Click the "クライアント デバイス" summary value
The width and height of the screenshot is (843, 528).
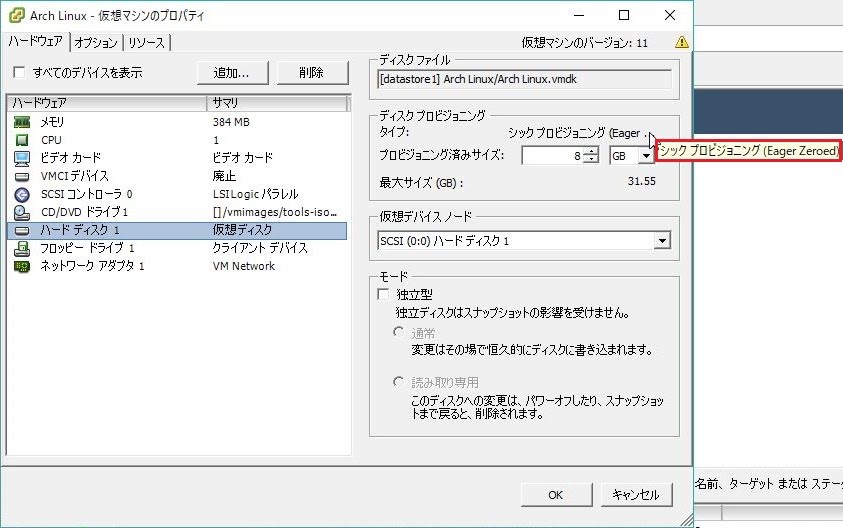260,248
